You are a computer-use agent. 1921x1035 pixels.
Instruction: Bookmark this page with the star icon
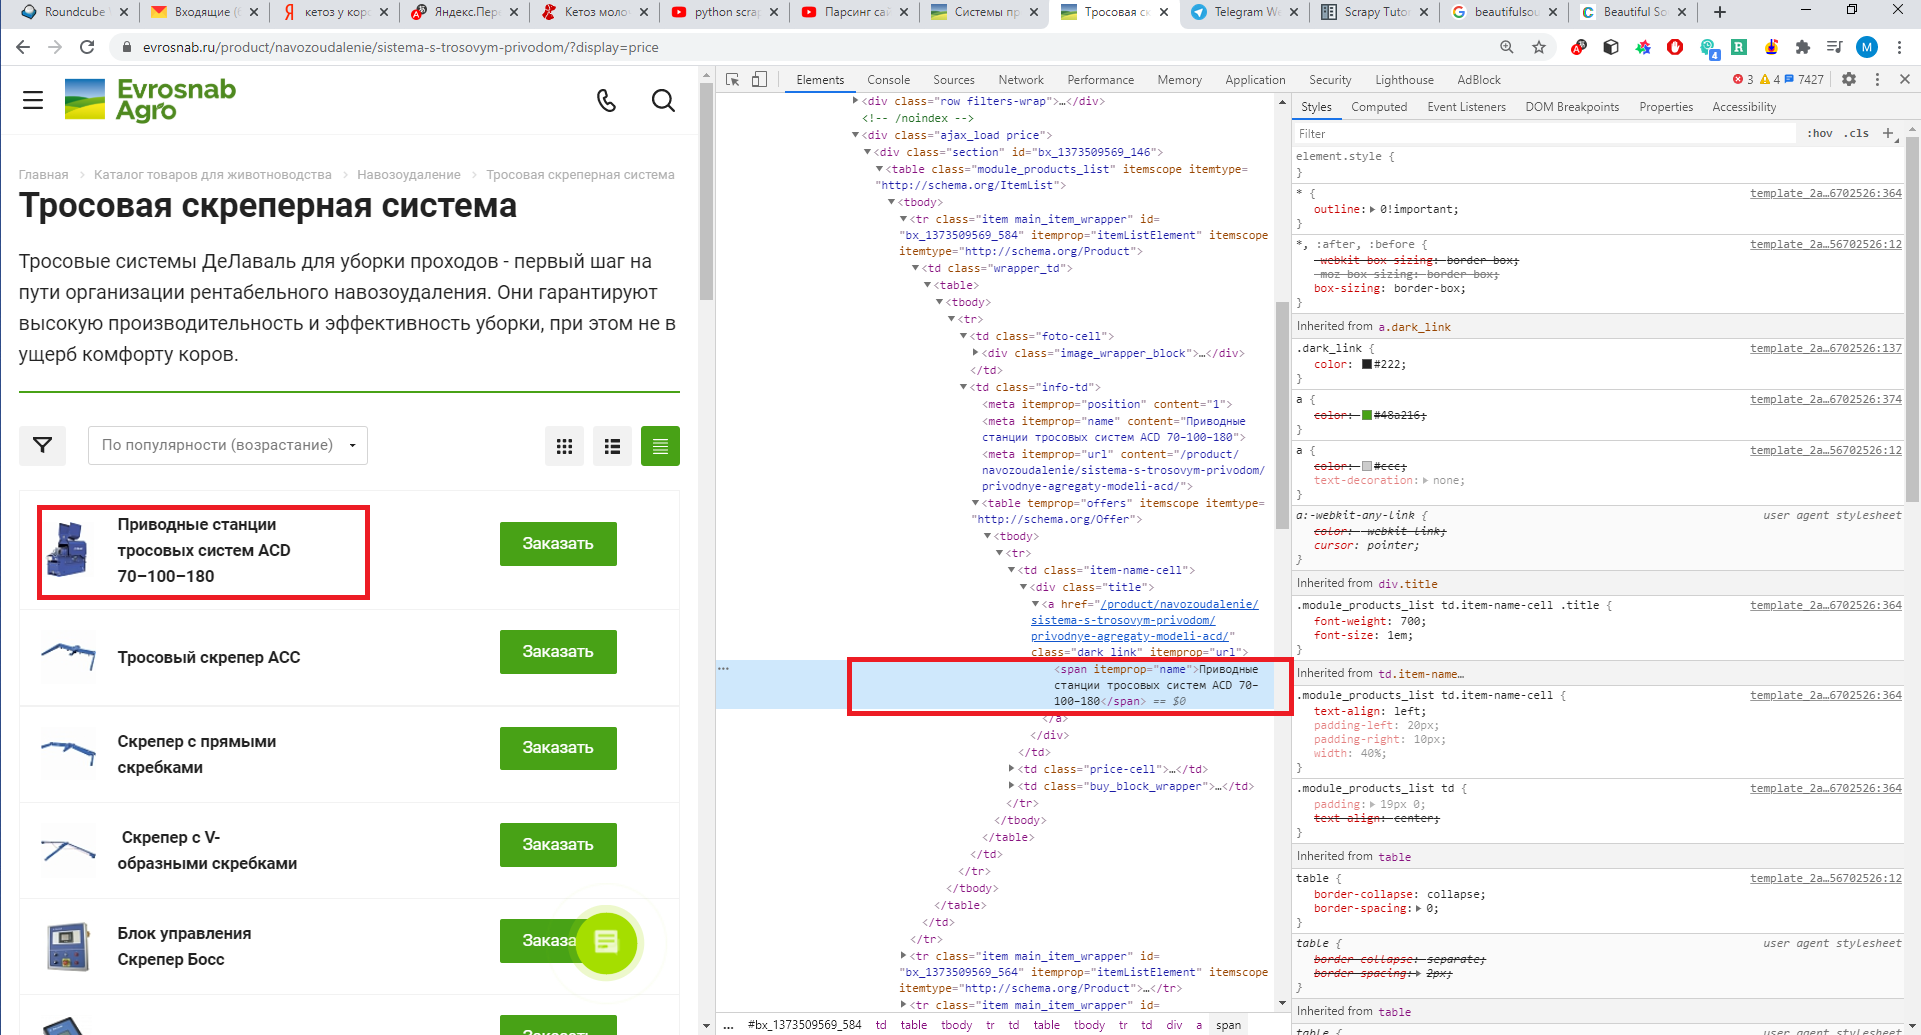pos(1539,47)
